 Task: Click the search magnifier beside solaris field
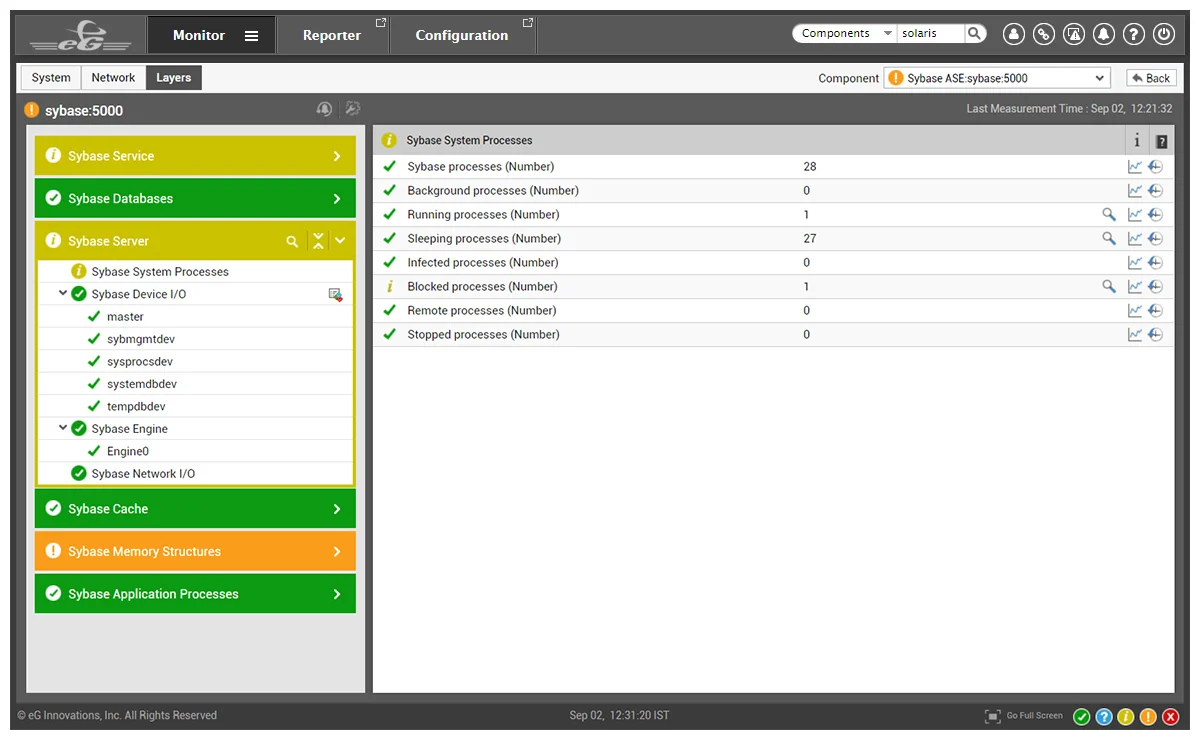pos(974,33)
